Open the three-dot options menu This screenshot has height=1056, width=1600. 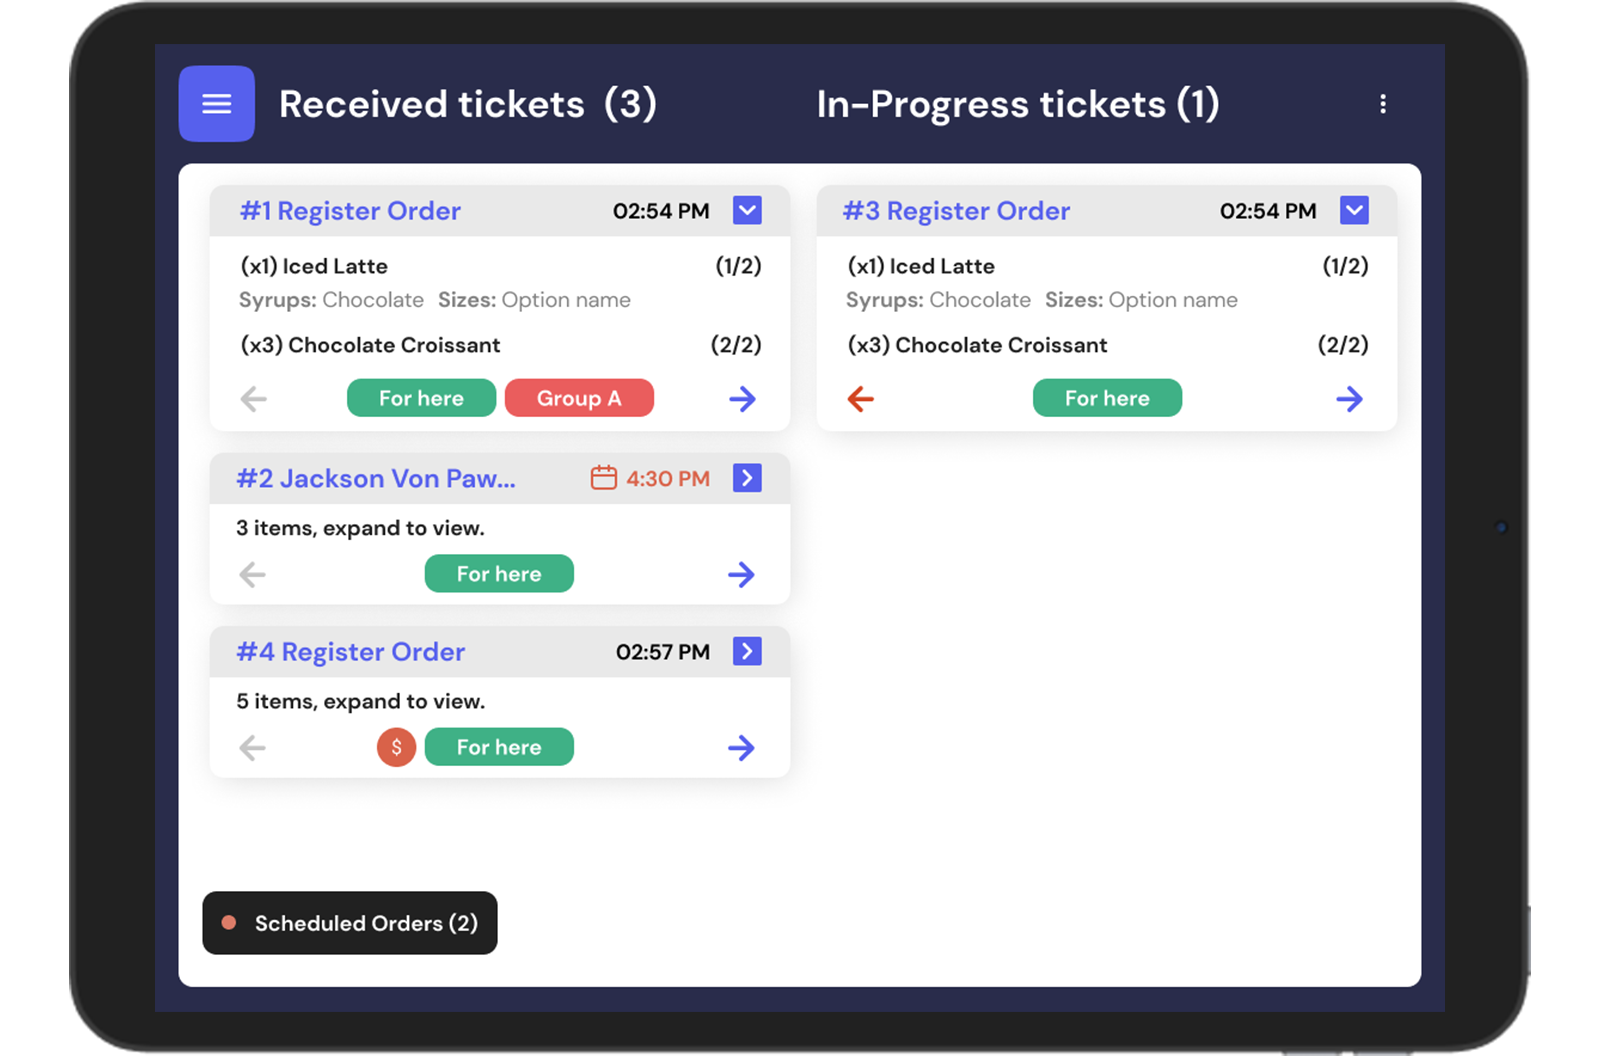click(1383, 104)
